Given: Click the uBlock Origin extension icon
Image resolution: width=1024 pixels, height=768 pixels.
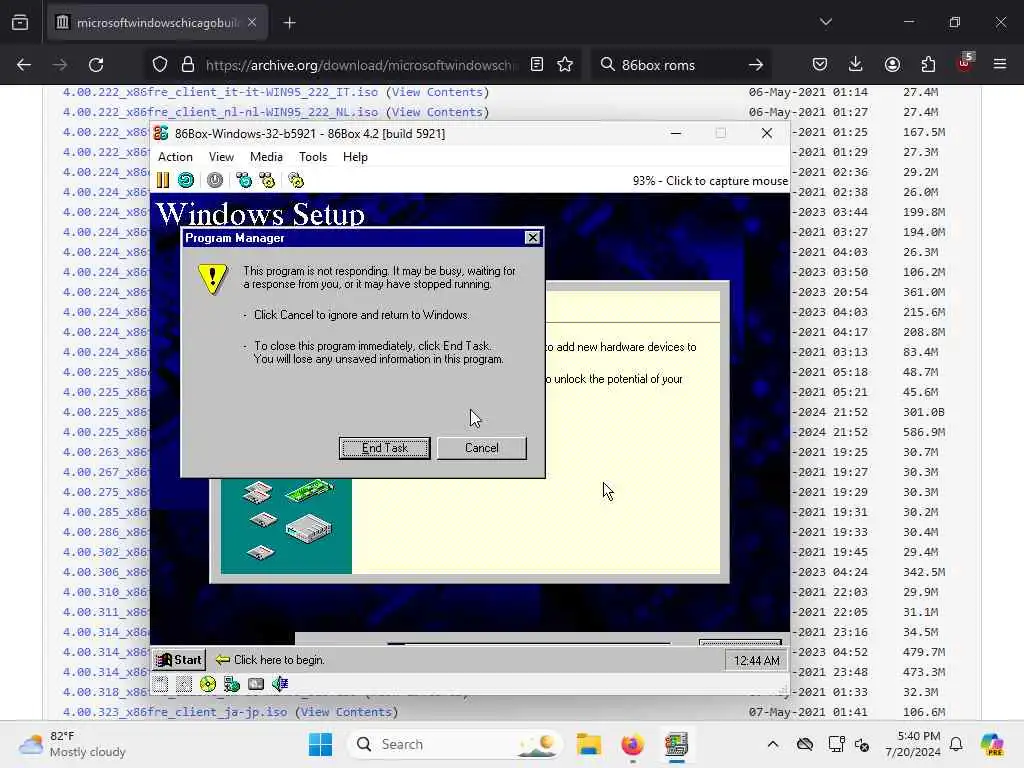Looking at the screenshot, I should coord(965,63).
